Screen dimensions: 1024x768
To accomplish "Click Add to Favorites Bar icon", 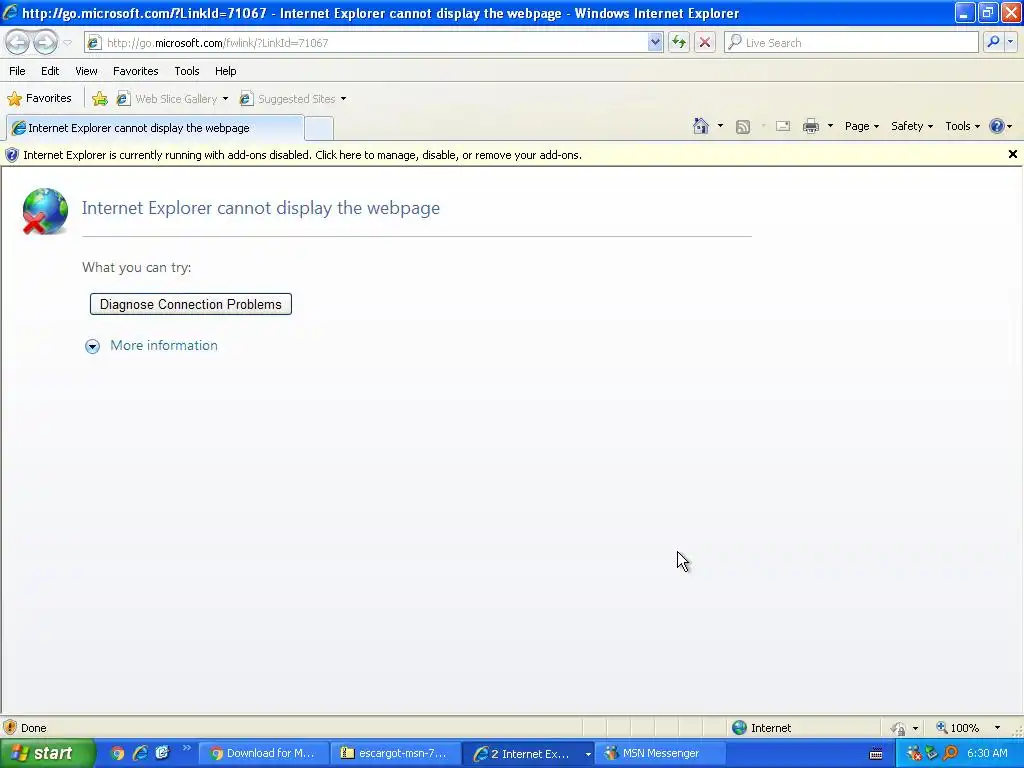I will [x=100, y=99].
